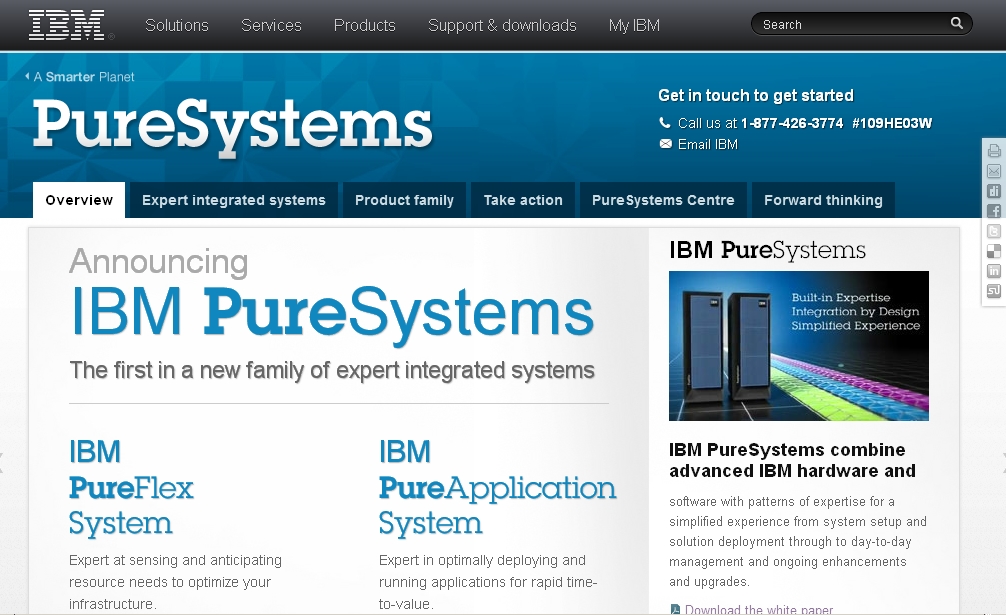Image resolution: width=1006 pixels, height=615 pixels.
Task: Share page on Twitter
Action: click(x=994, y=231)
